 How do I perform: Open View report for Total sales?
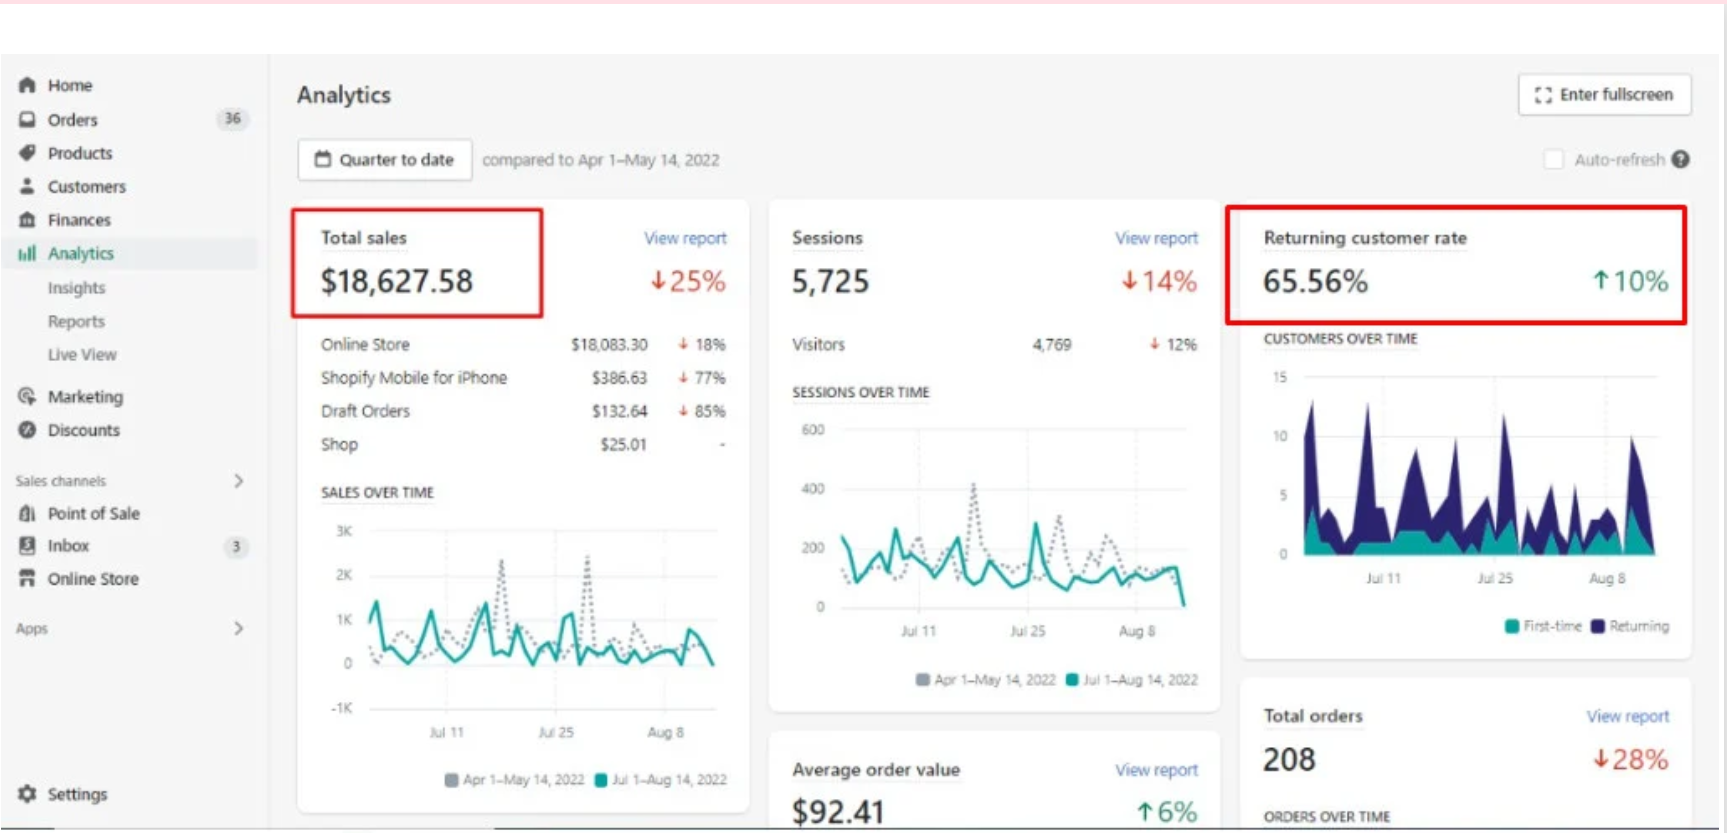pyautogui.click(x=685, y=238)
